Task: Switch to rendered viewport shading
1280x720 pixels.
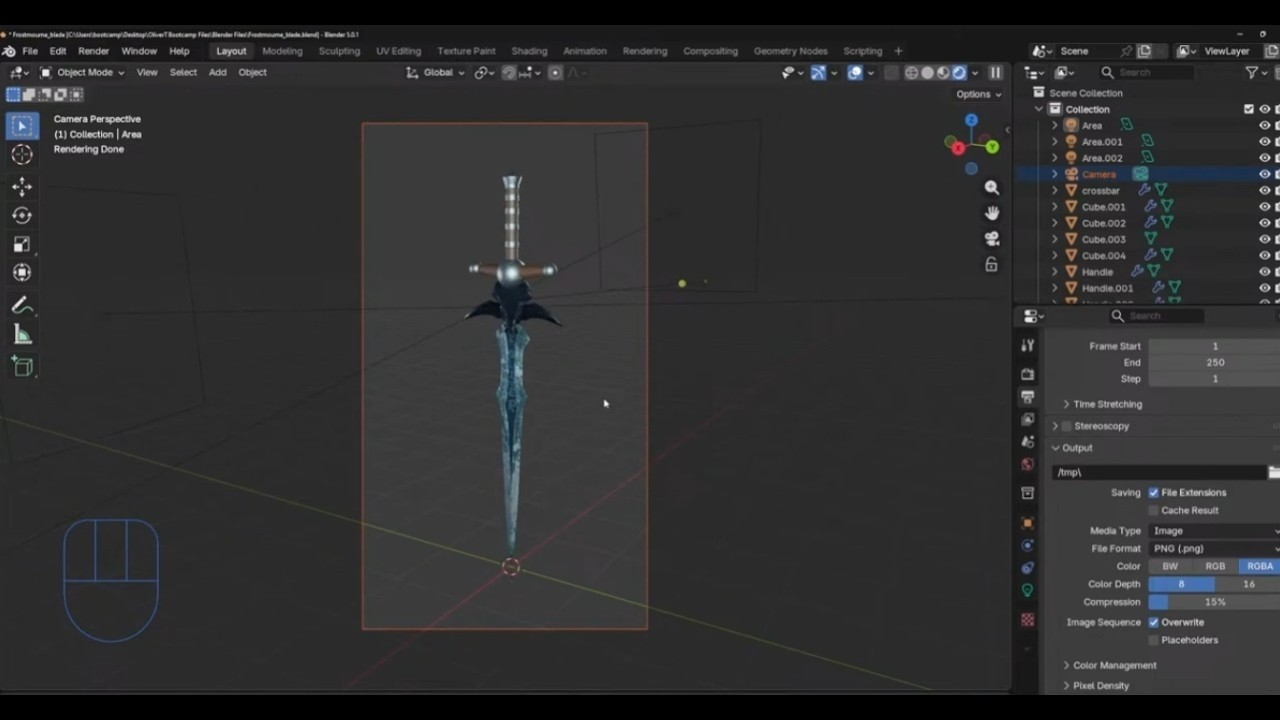Action: (x=959, y=72)
